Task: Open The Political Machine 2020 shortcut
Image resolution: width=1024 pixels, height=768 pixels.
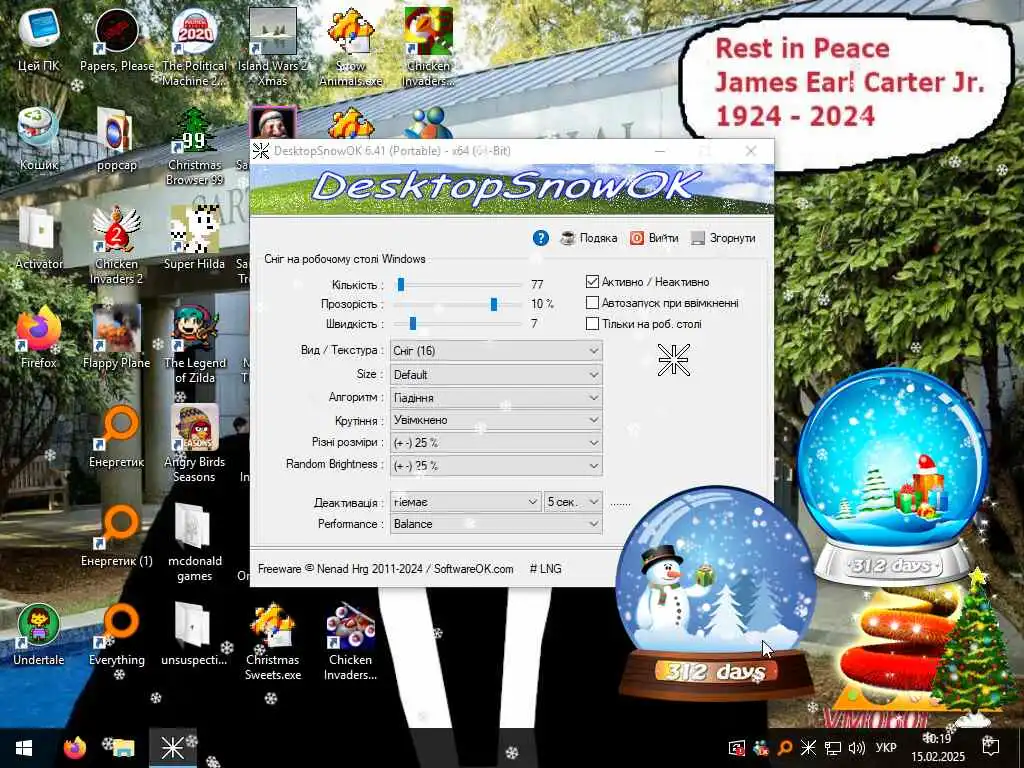Action: [195, 47]
